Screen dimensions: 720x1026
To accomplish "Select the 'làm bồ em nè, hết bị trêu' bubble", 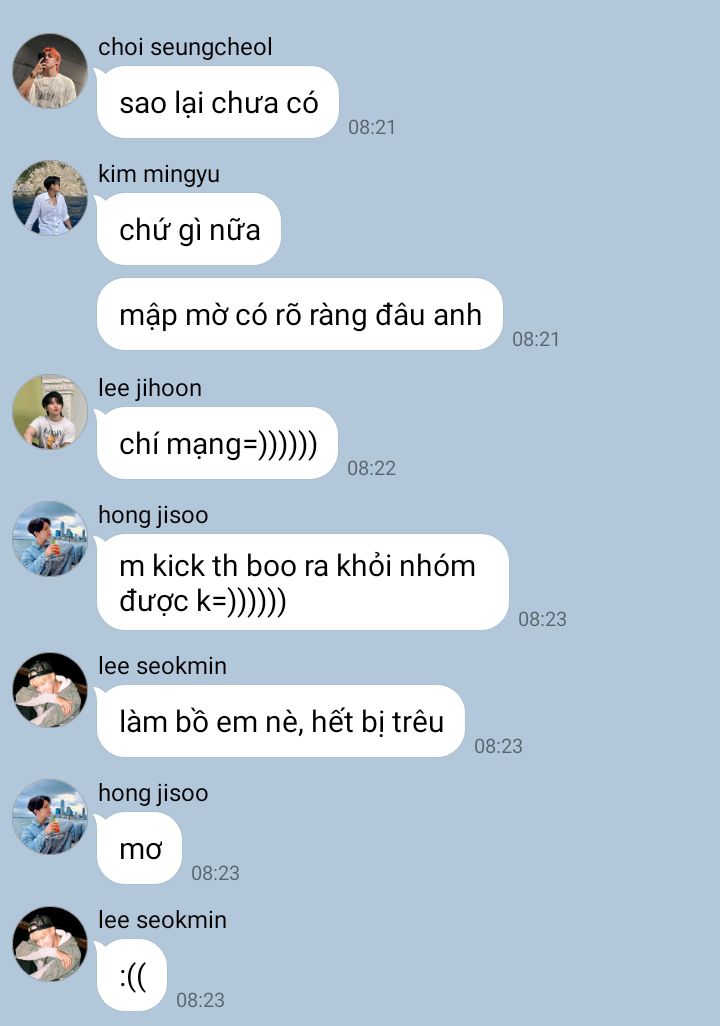I will 281,721.
